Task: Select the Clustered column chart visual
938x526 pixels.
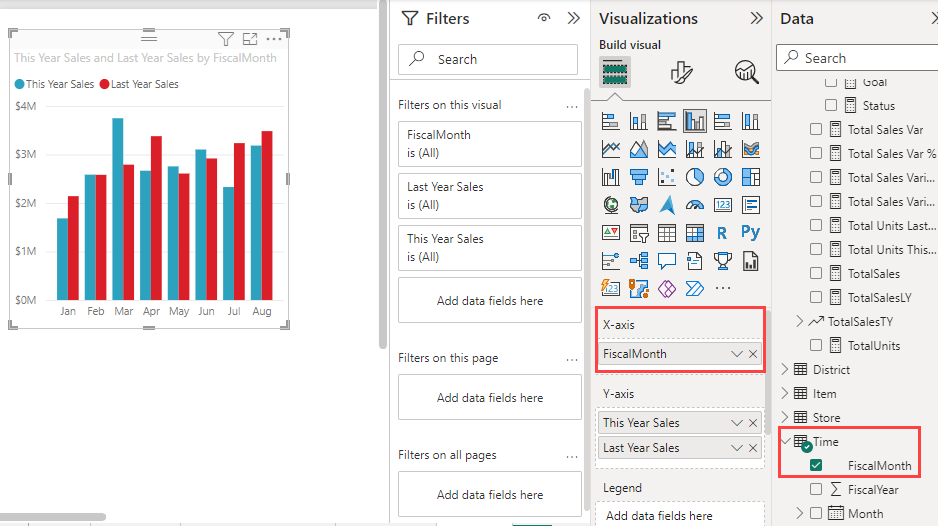Action: (695, 121)
